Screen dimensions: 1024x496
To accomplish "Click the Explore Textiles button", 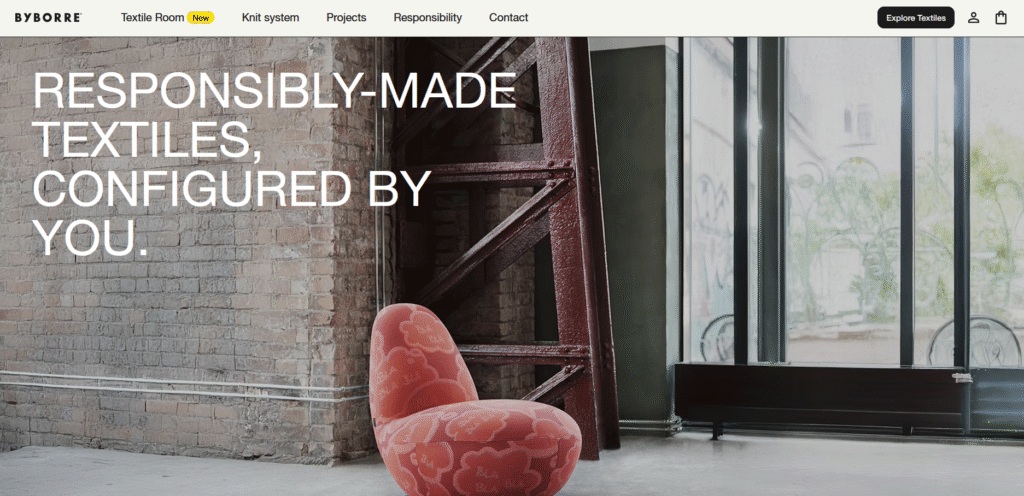I will [916, 18].
